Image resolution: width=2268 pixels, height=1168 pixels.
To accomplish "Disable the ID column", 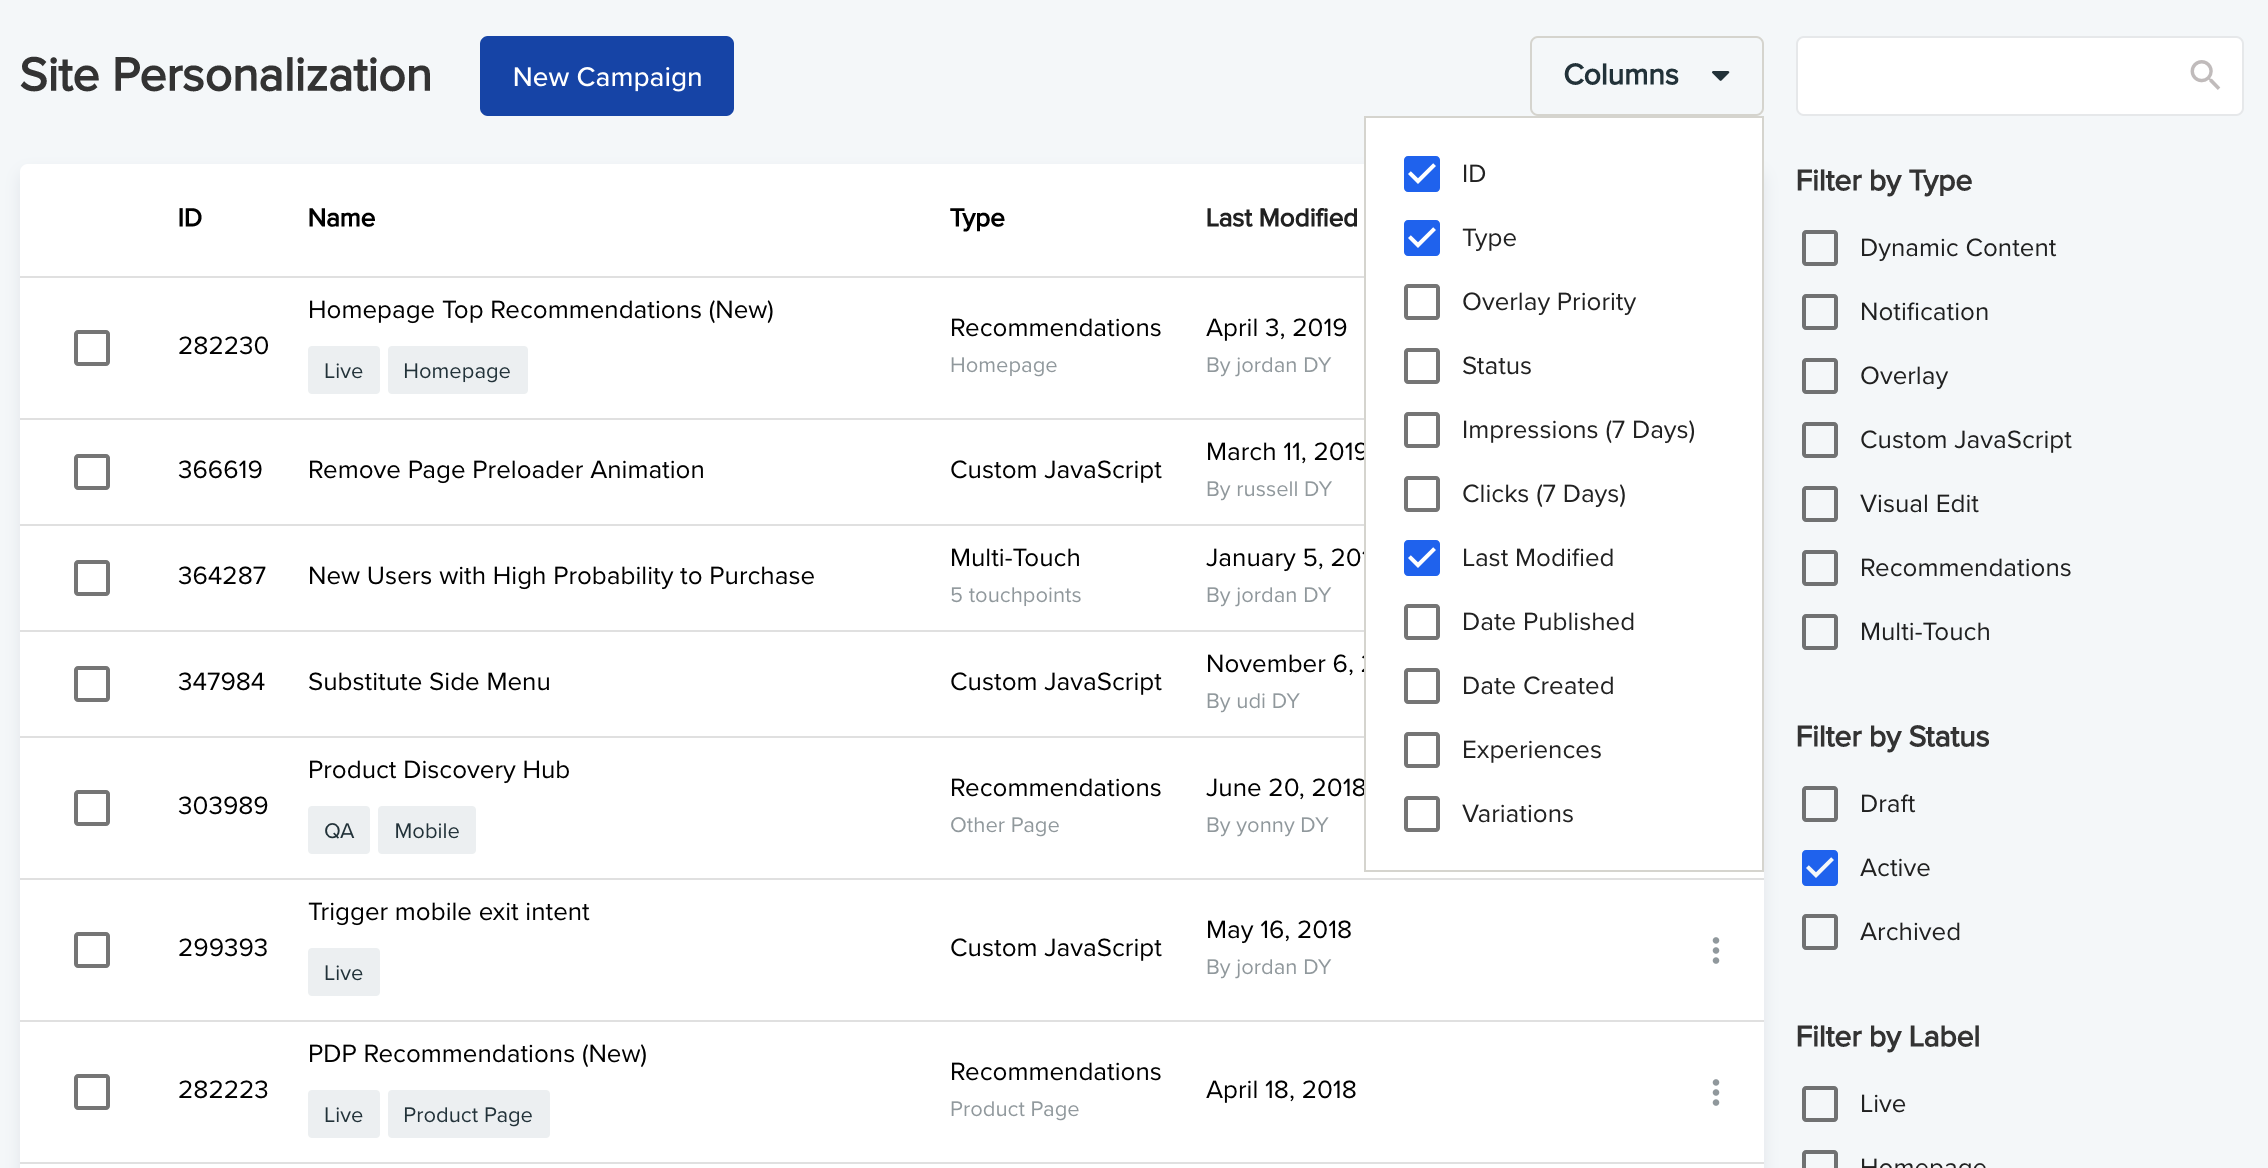I will [x=1420, y=173].
